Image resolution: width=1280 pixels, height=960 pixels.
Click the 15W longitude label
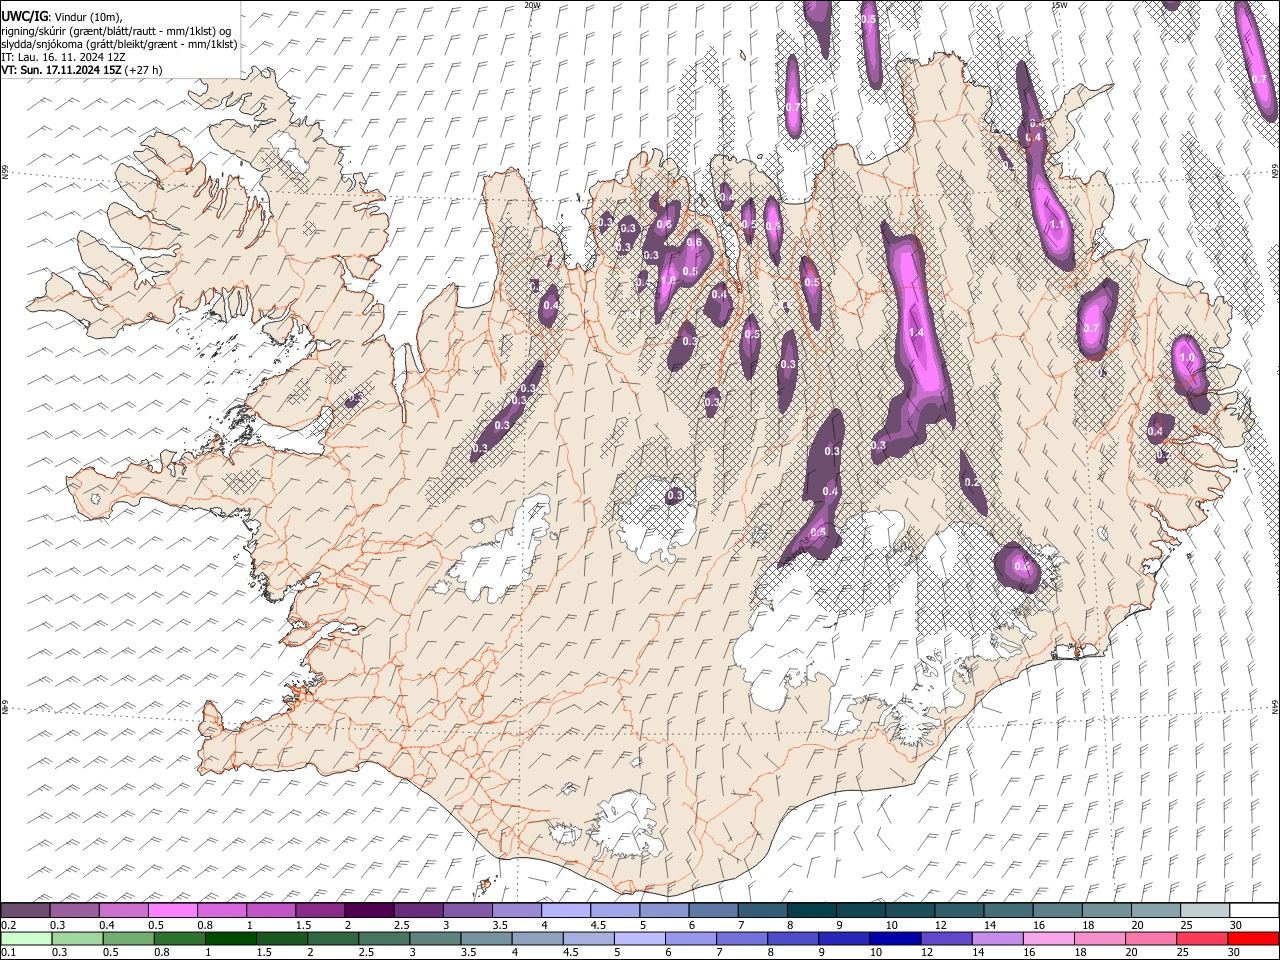pos(1059,5)
